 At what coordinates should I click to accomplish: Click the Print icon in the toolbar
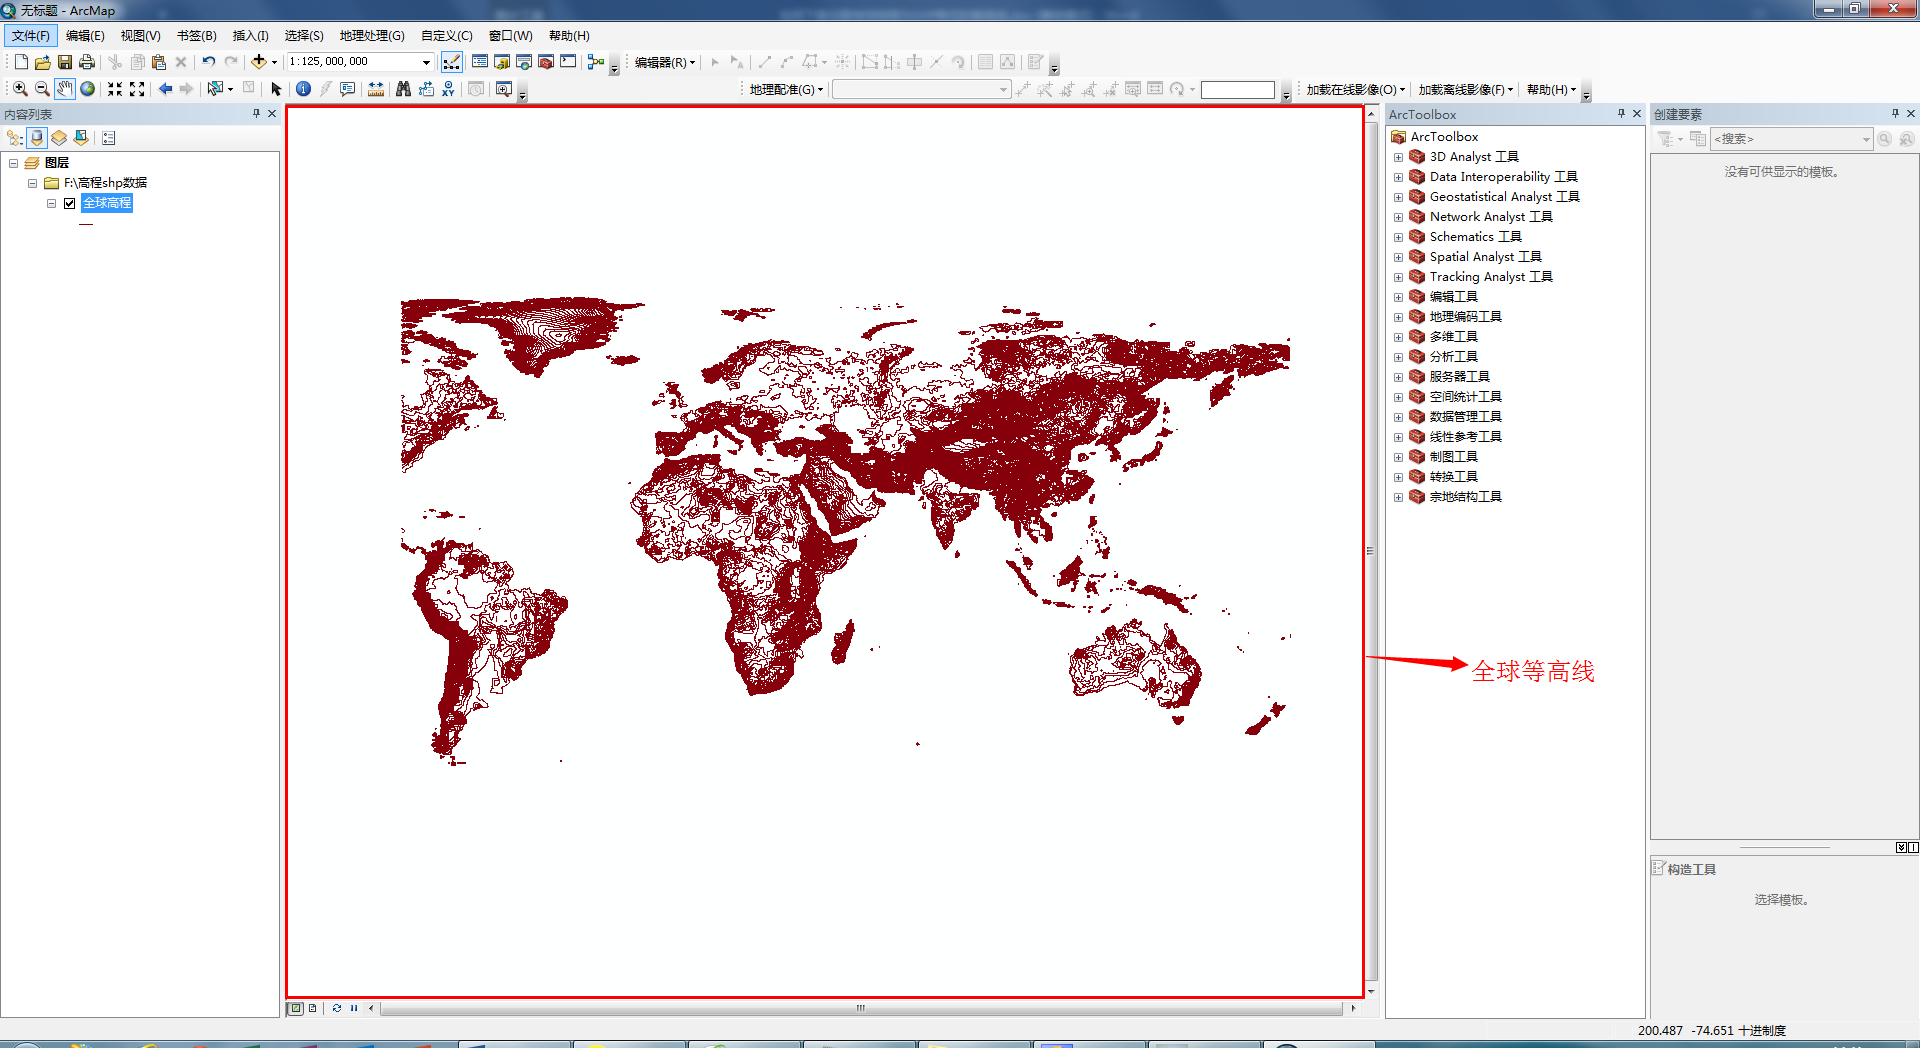(x=87, y=62)
